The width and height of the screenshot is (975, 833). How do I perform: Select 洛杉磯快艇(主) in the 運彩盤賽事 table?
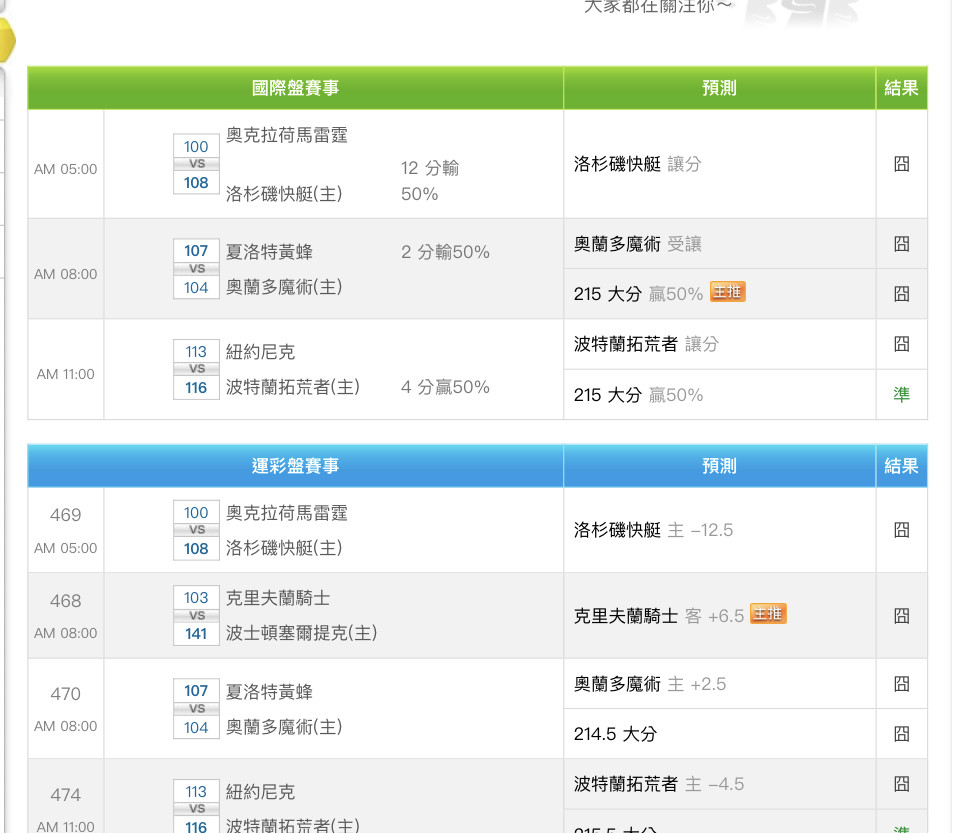(284, 548)
